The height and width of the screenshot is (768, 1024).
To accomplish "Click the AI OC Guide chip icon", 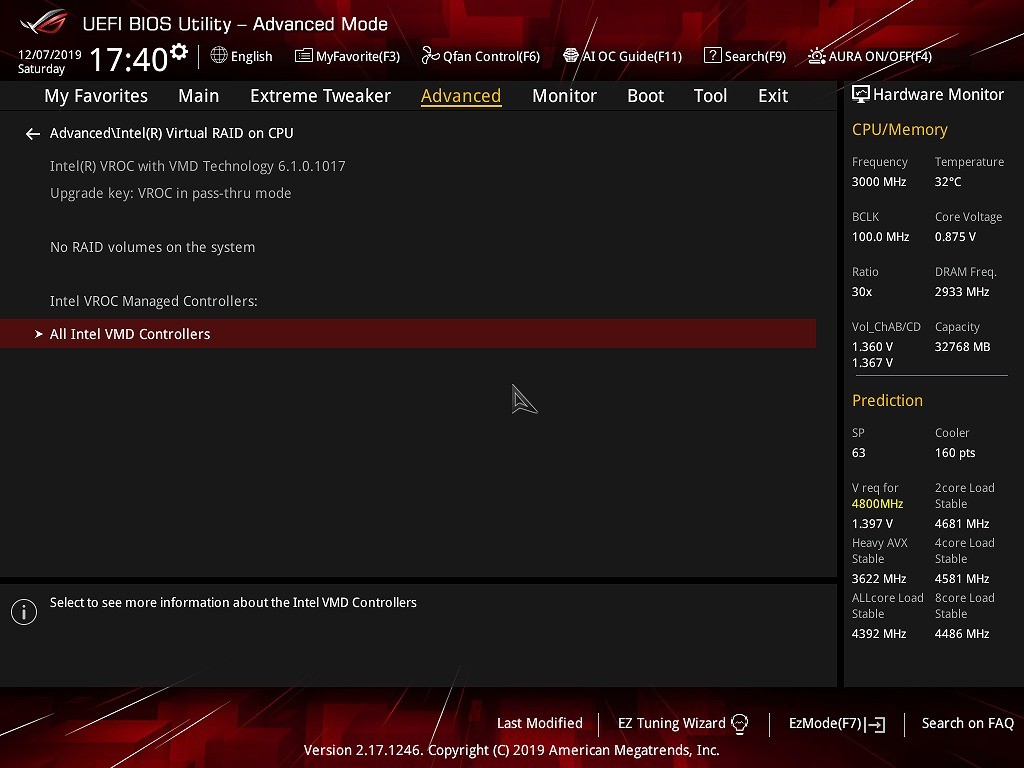I will point(571,56).
